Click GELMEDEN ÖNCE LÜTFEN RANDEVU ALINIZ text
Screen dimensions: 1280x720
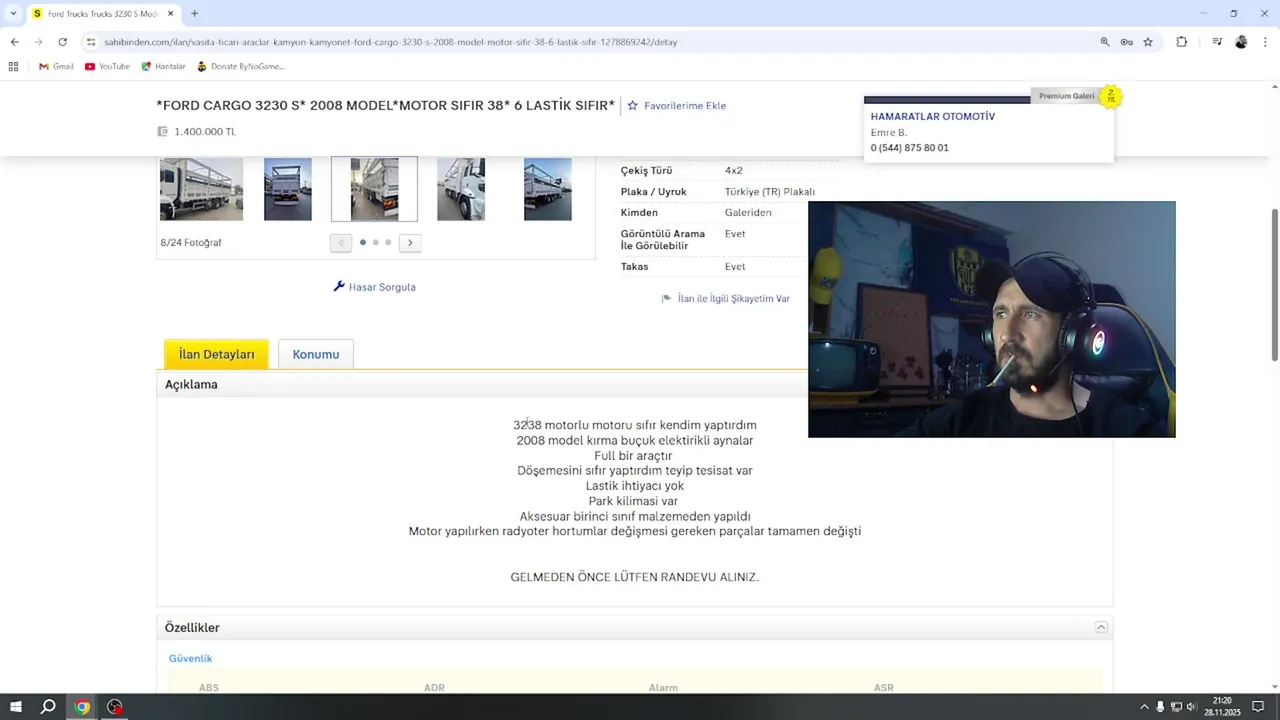tap(635, 577)
